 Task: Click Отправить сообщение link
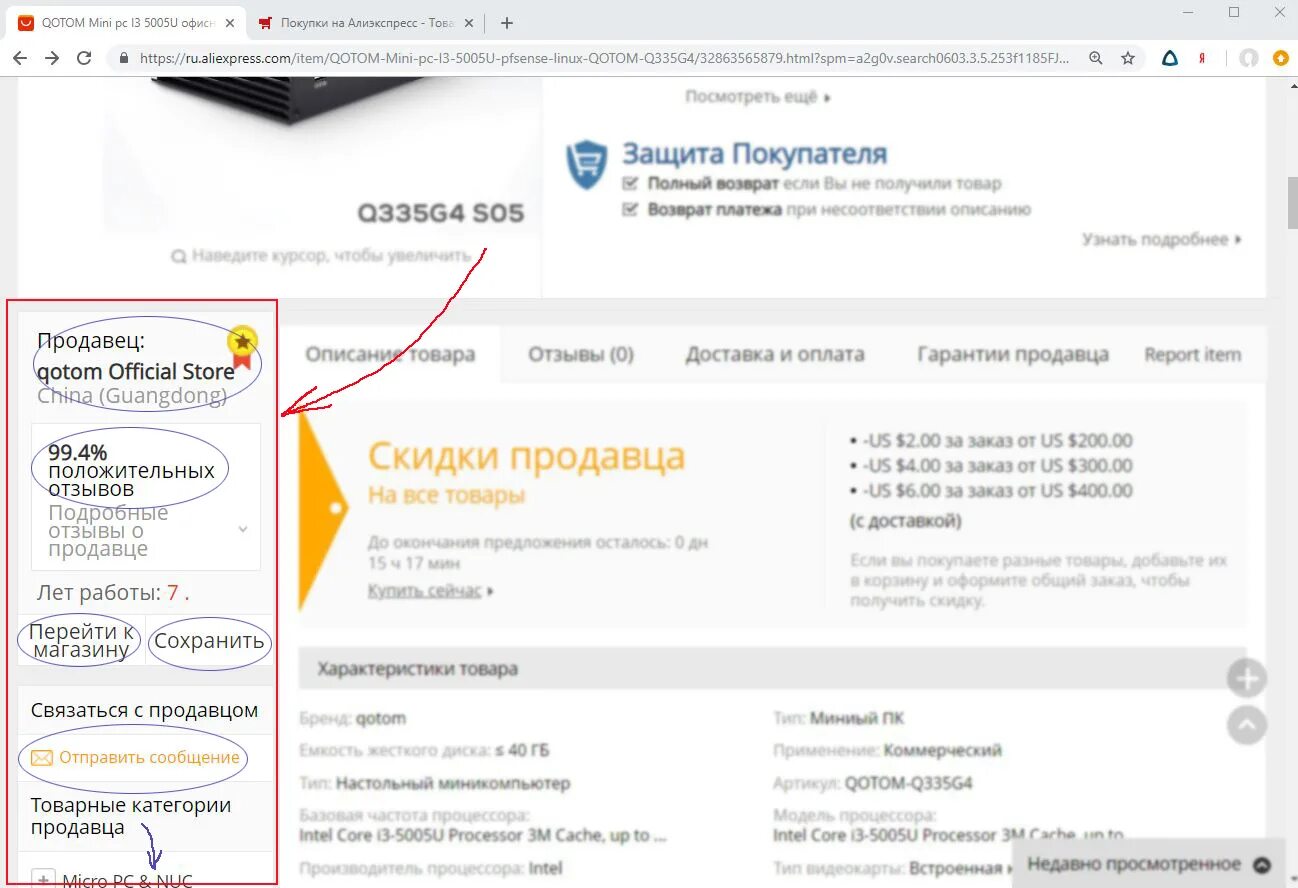pos(149,757)
